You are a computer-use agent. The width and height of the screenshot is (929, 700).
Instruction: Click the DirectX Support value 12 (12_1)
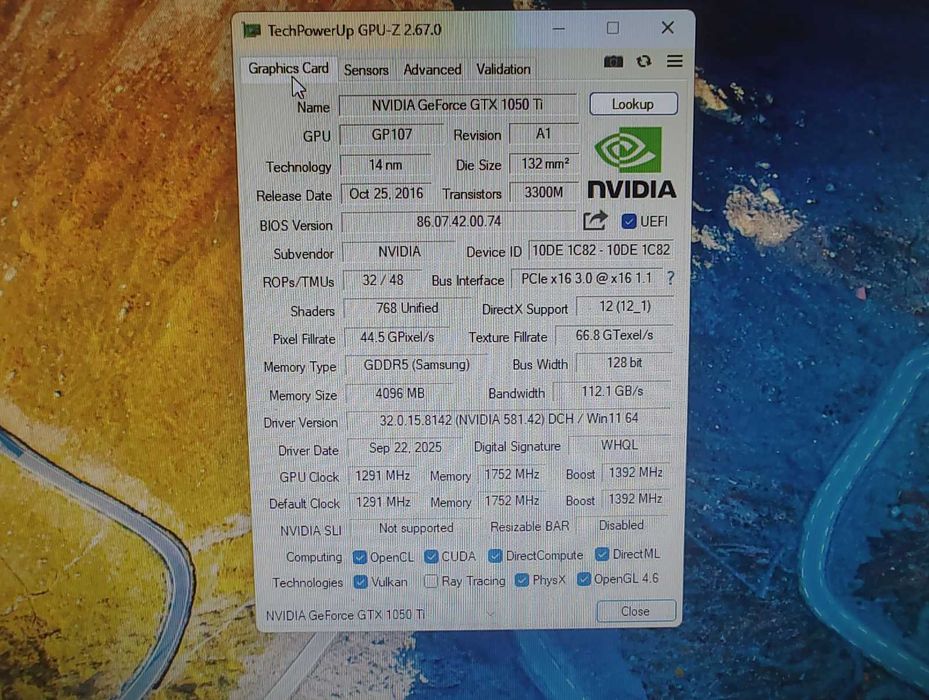coord(625,306)
